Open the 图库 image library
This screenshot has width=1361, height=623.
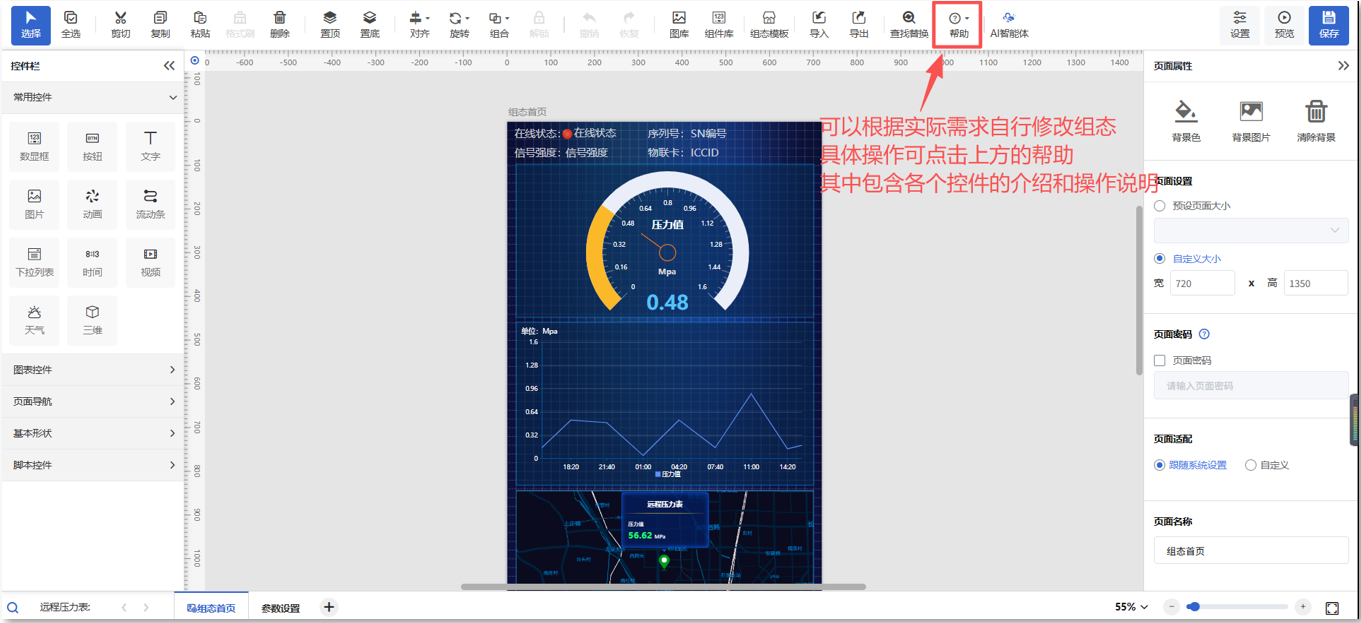click(x=679, y=25)
